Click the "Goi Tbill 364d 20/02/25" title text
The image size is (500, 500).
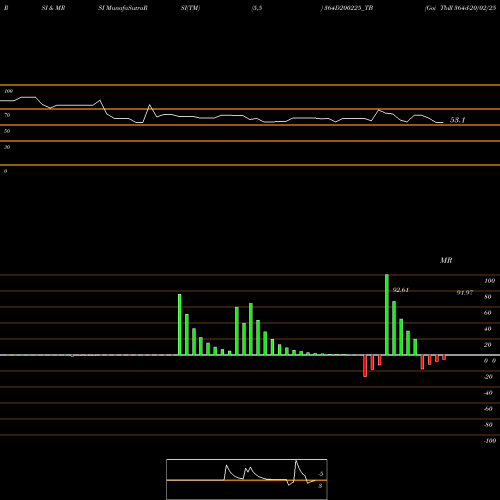[x=460, y=8]
